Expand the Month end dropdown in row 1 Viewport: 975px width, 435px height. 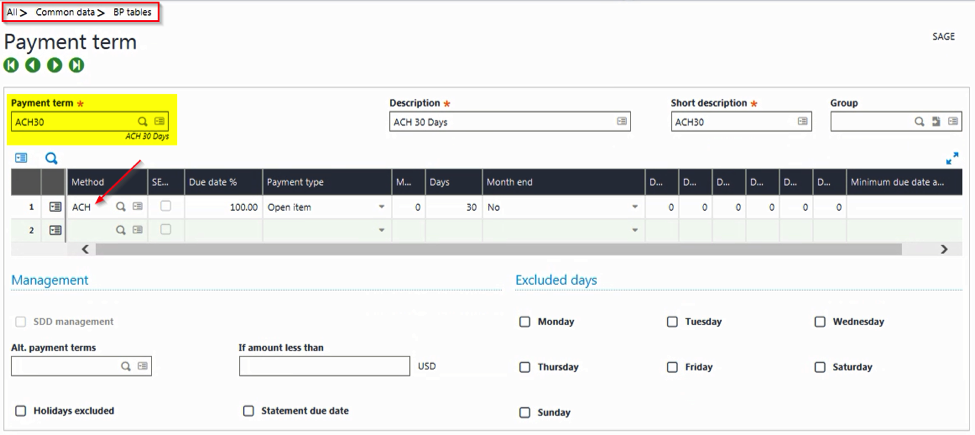point(634,207)
